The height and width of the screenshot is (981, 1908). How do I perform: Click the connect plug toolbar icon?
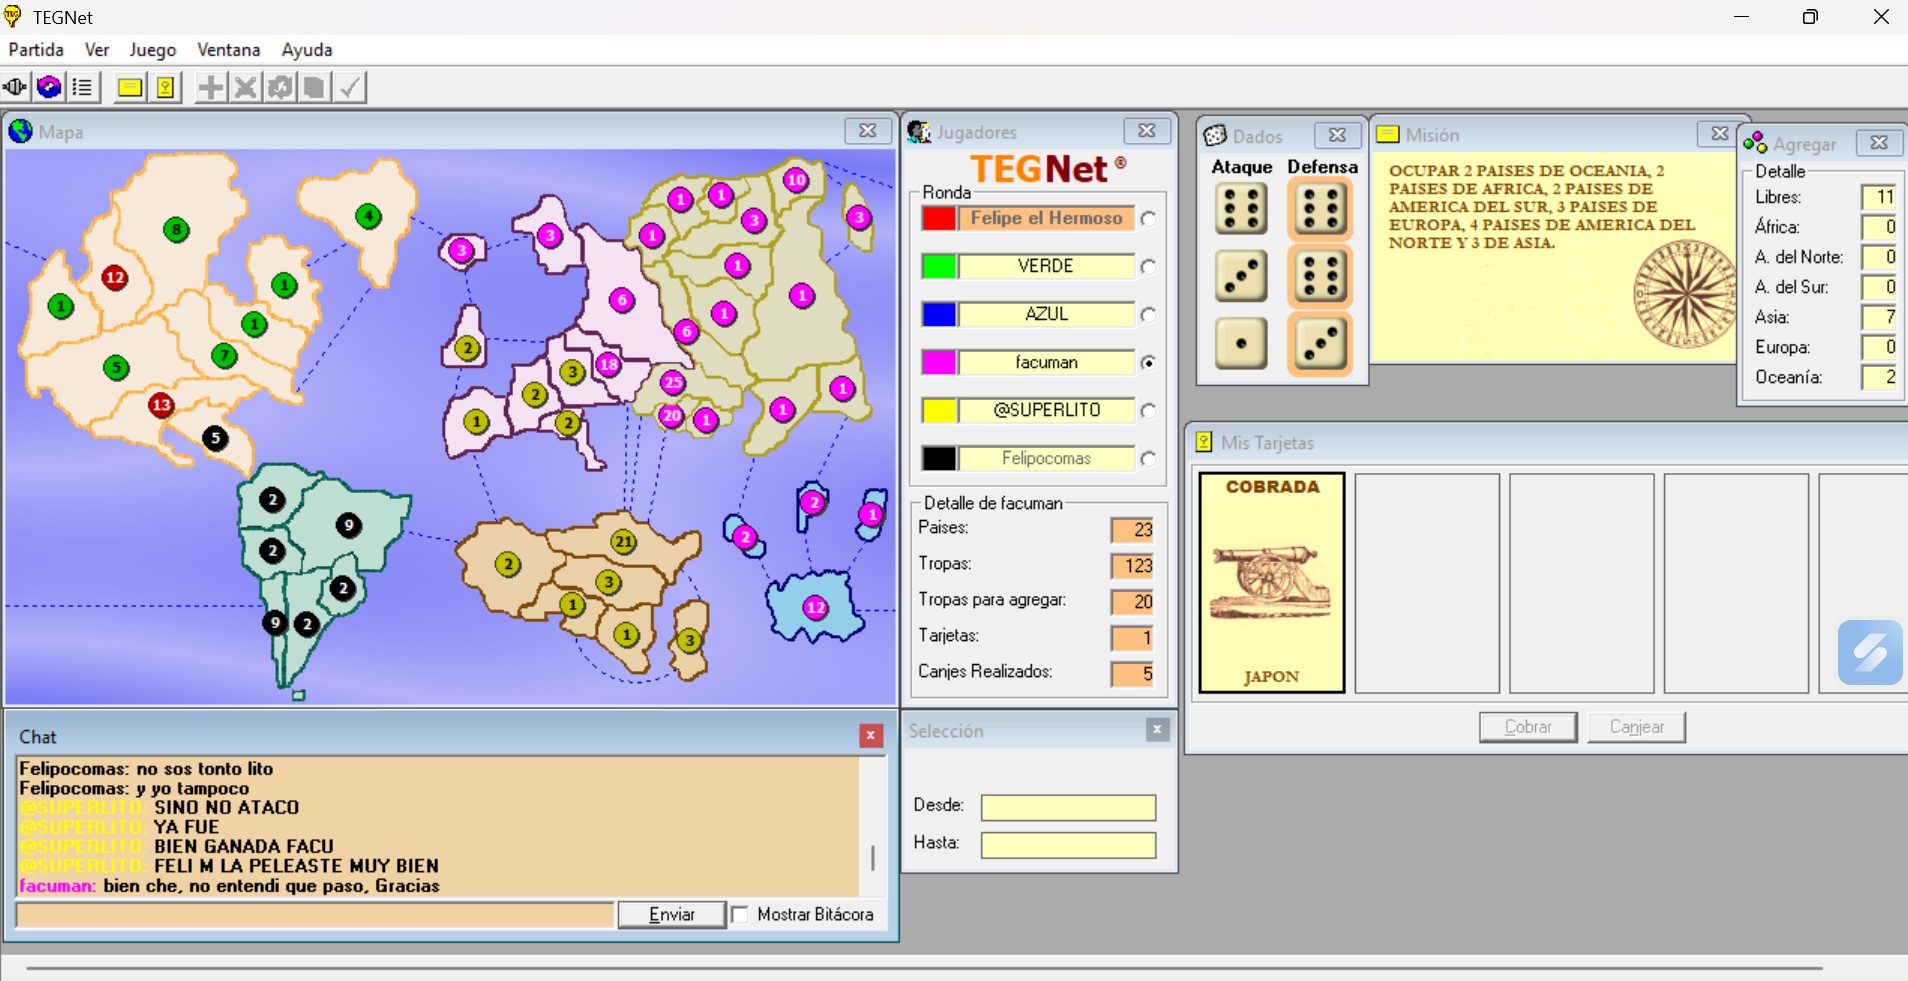tap(15, 88)
